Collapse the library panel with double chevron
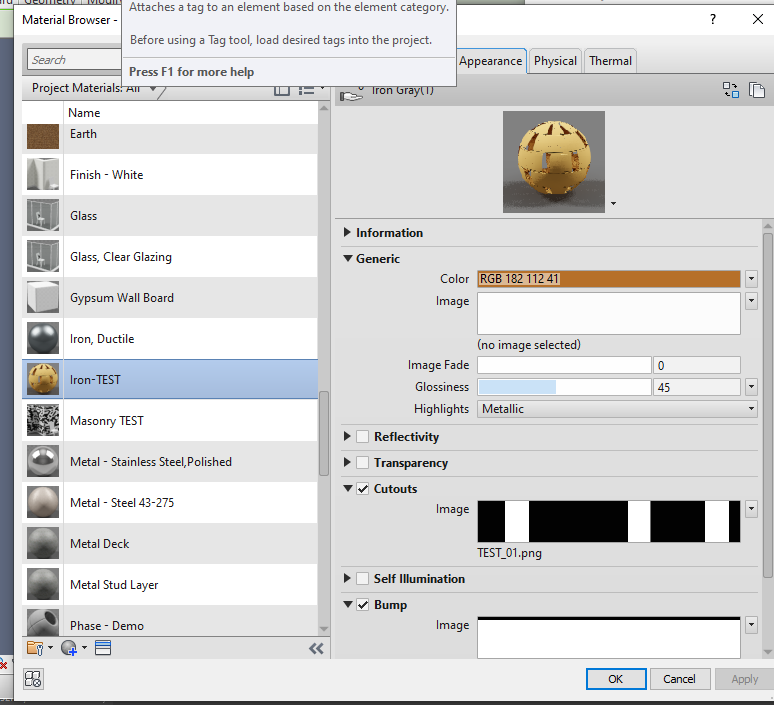Screen dimensions: 774x705 click(x=316, y=648)
